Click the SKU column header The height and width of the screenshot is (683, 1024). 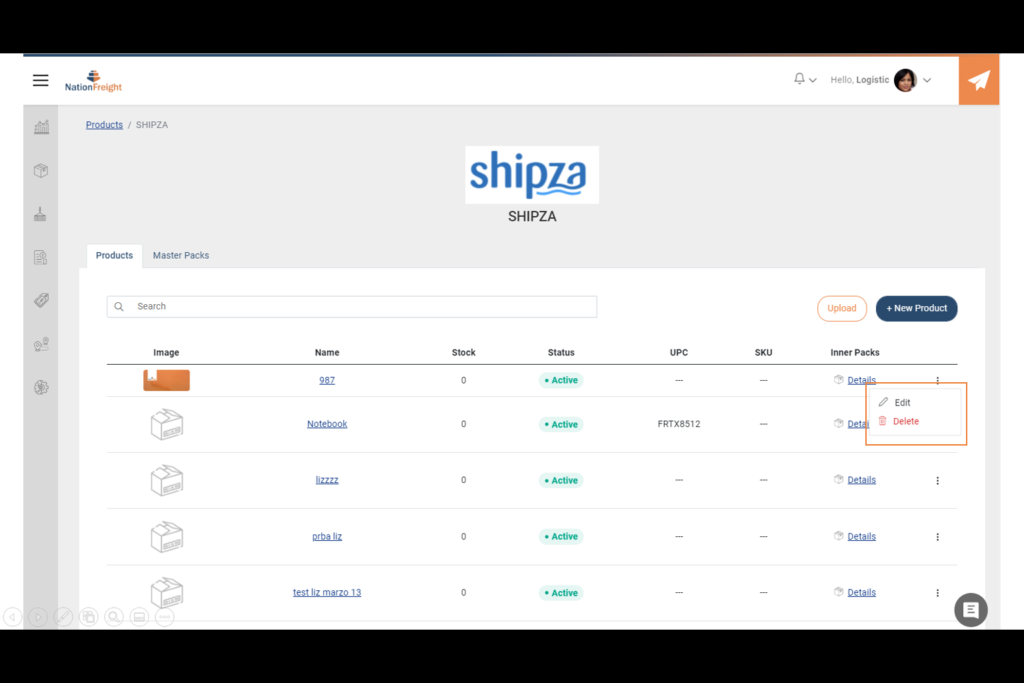click(763, 353)
